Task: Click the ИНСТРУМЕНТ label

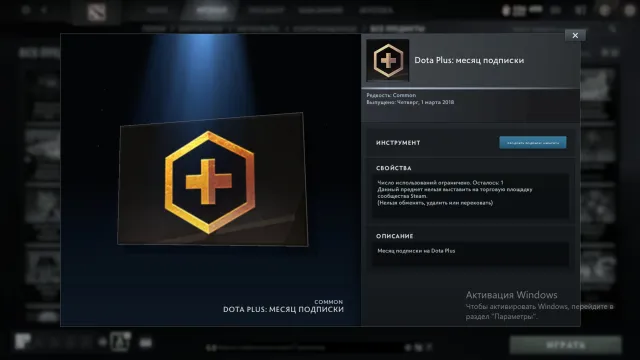Action: [398, 143]
